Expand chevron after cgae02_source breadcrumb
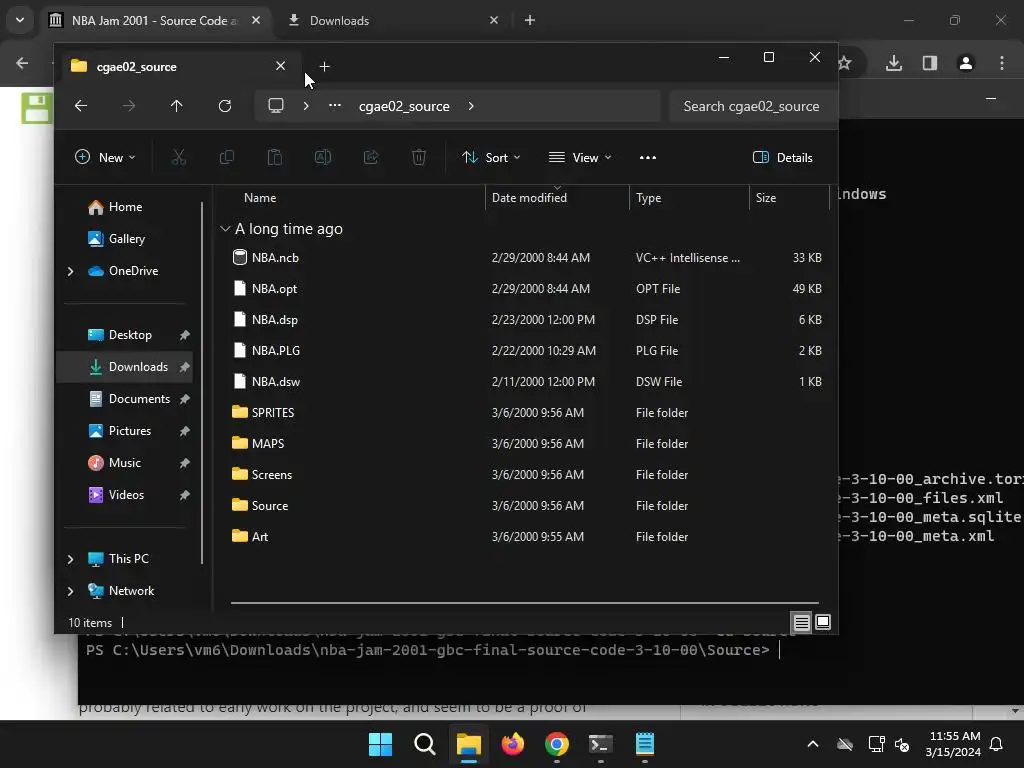The height and width of the screenshot is (768, 1024). [x=471, y=106]
